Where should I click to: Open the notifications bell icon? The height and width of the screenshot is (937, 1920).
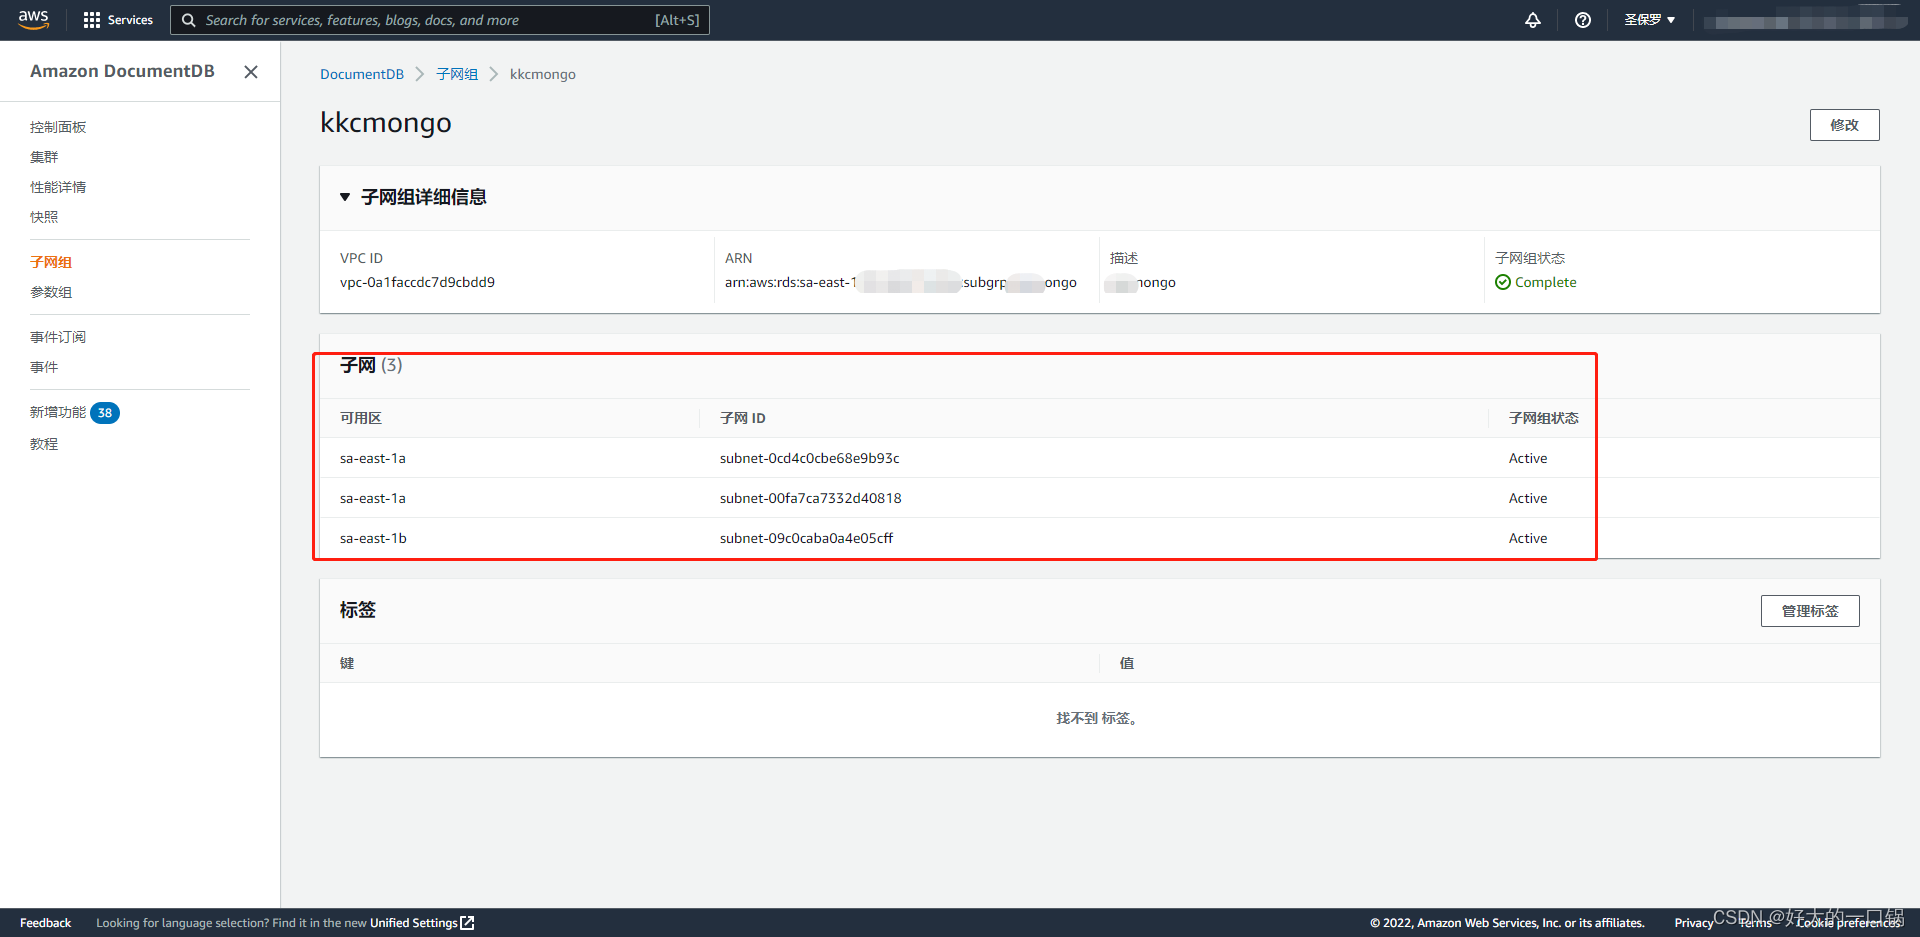tap(1532, 20)
